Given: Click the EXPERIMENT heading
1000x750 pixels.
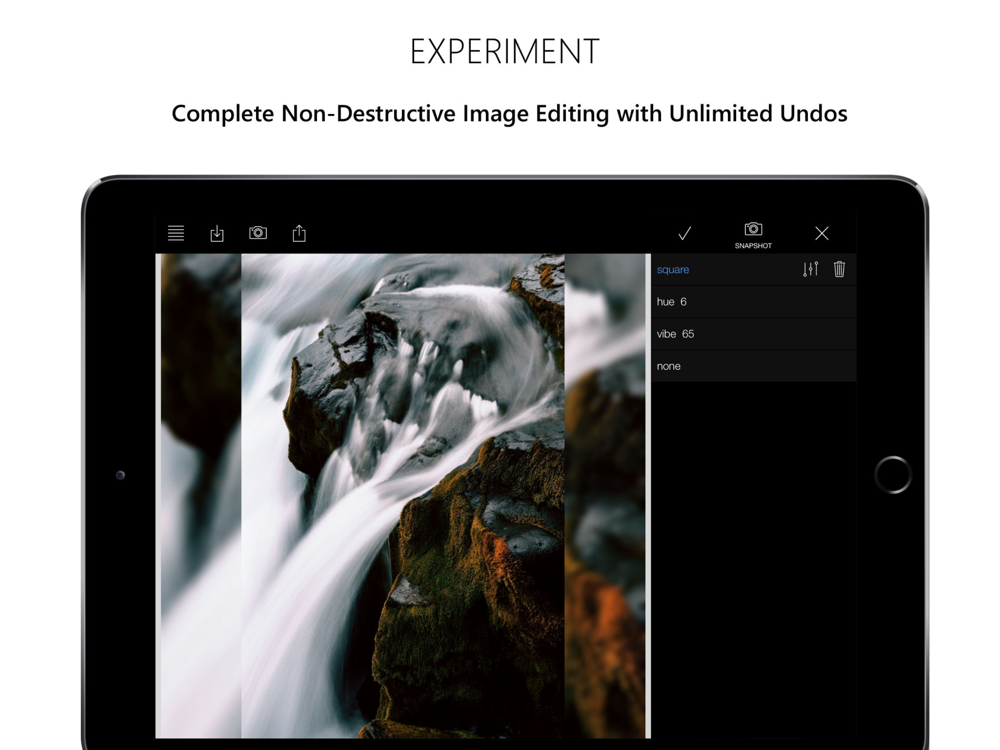Looking at the screenshot, I should [505, 52].
